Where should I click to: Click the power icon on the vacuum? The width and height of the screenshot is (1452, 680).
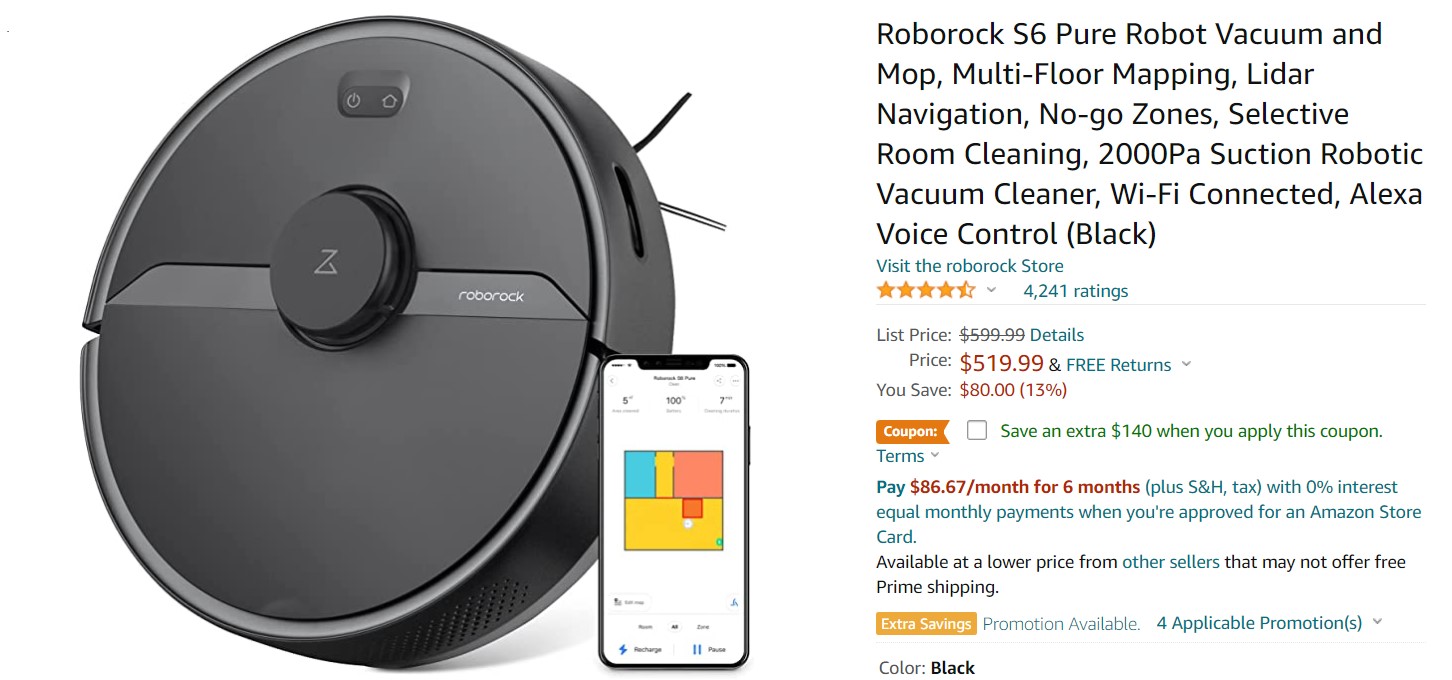tap(353, 101)
